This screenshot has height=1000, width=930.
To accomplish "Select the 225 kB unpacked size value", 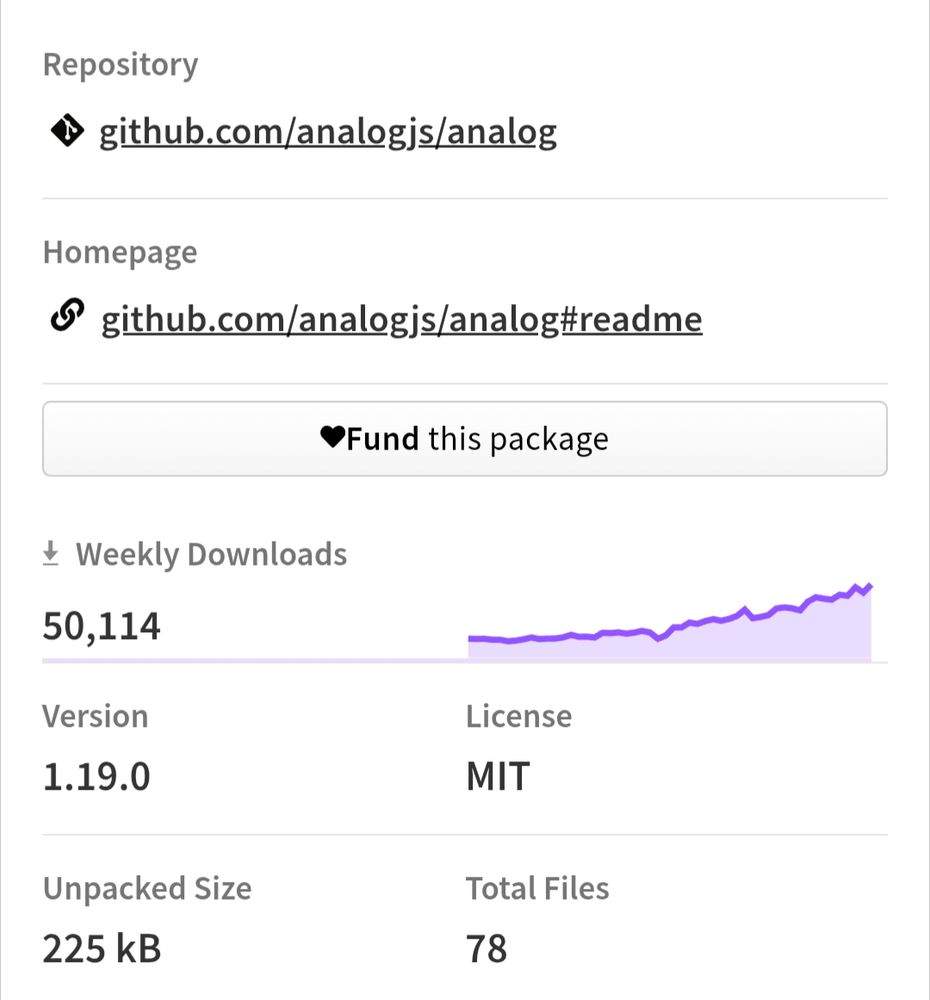I will click(x=101, y=948).
